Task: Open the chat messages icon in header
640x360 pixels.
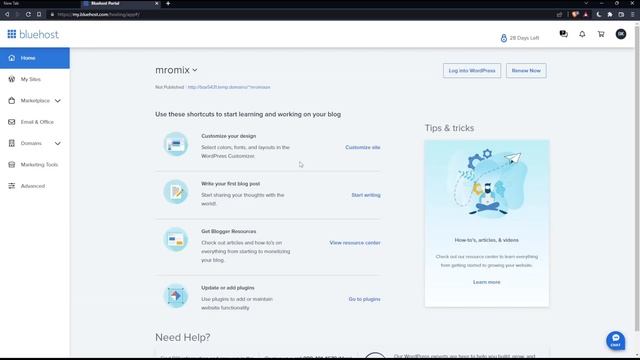Action: (564, 34)
